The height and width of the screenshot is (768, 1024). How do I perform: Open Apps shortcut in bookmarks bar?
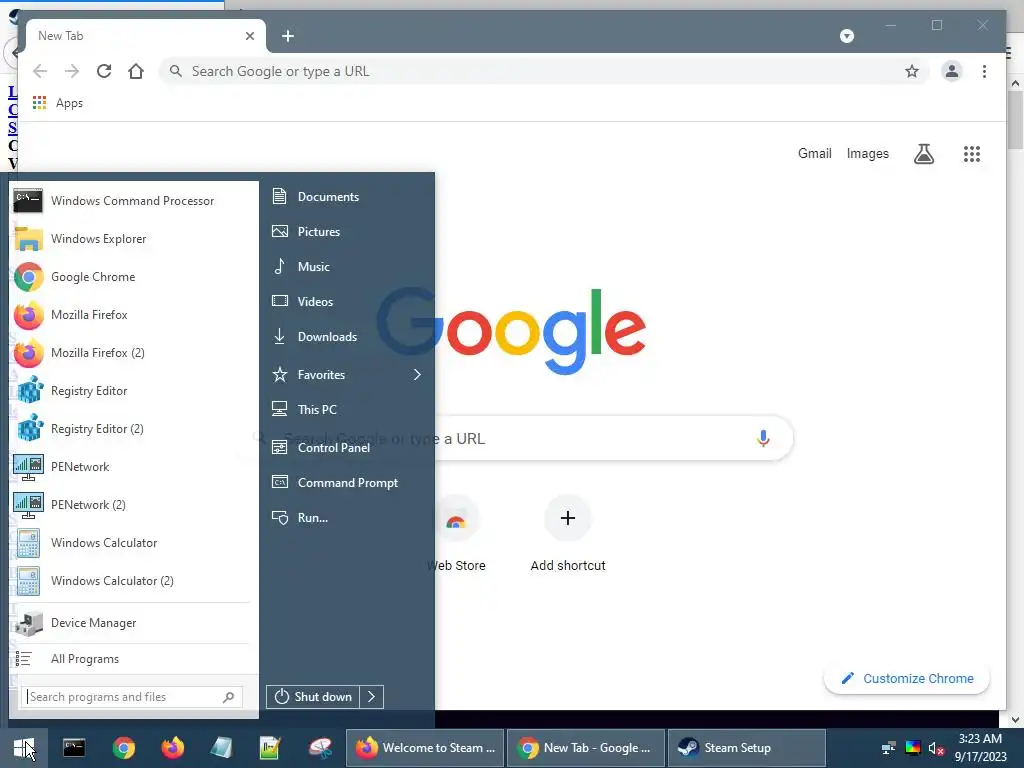pyautogui.click(x=58, y=103)
